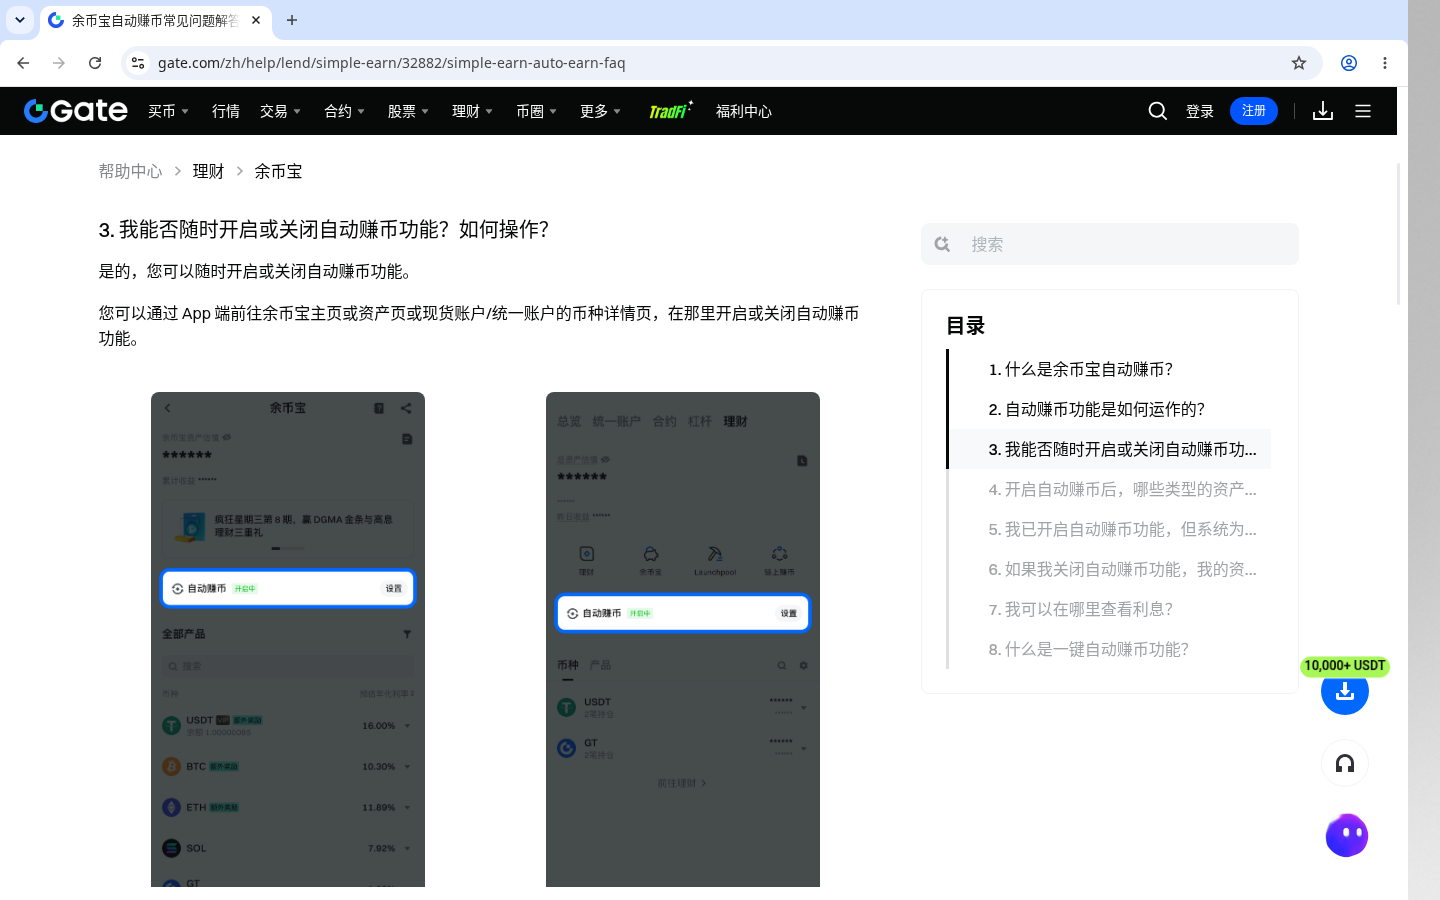Screen dimensions: 1440x900
Task: Go to 帮助中心 breadcrumb
Action: (x=130, y=171)
